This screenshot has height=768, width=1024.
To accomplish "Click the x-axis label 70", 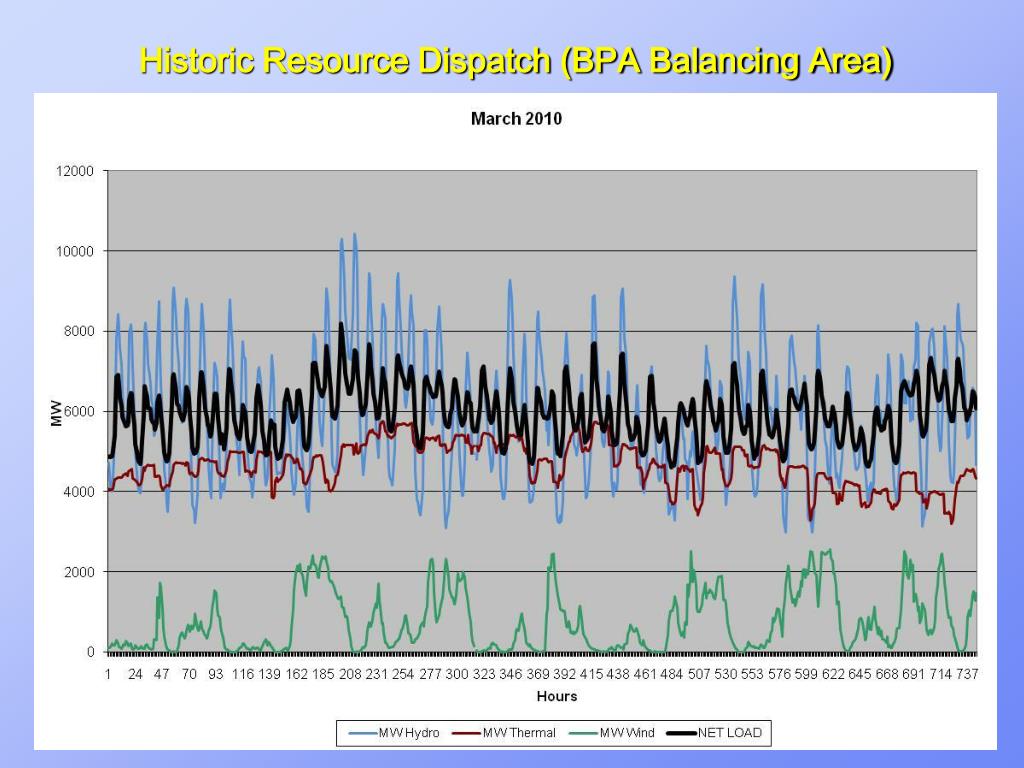I will point(189,674).
